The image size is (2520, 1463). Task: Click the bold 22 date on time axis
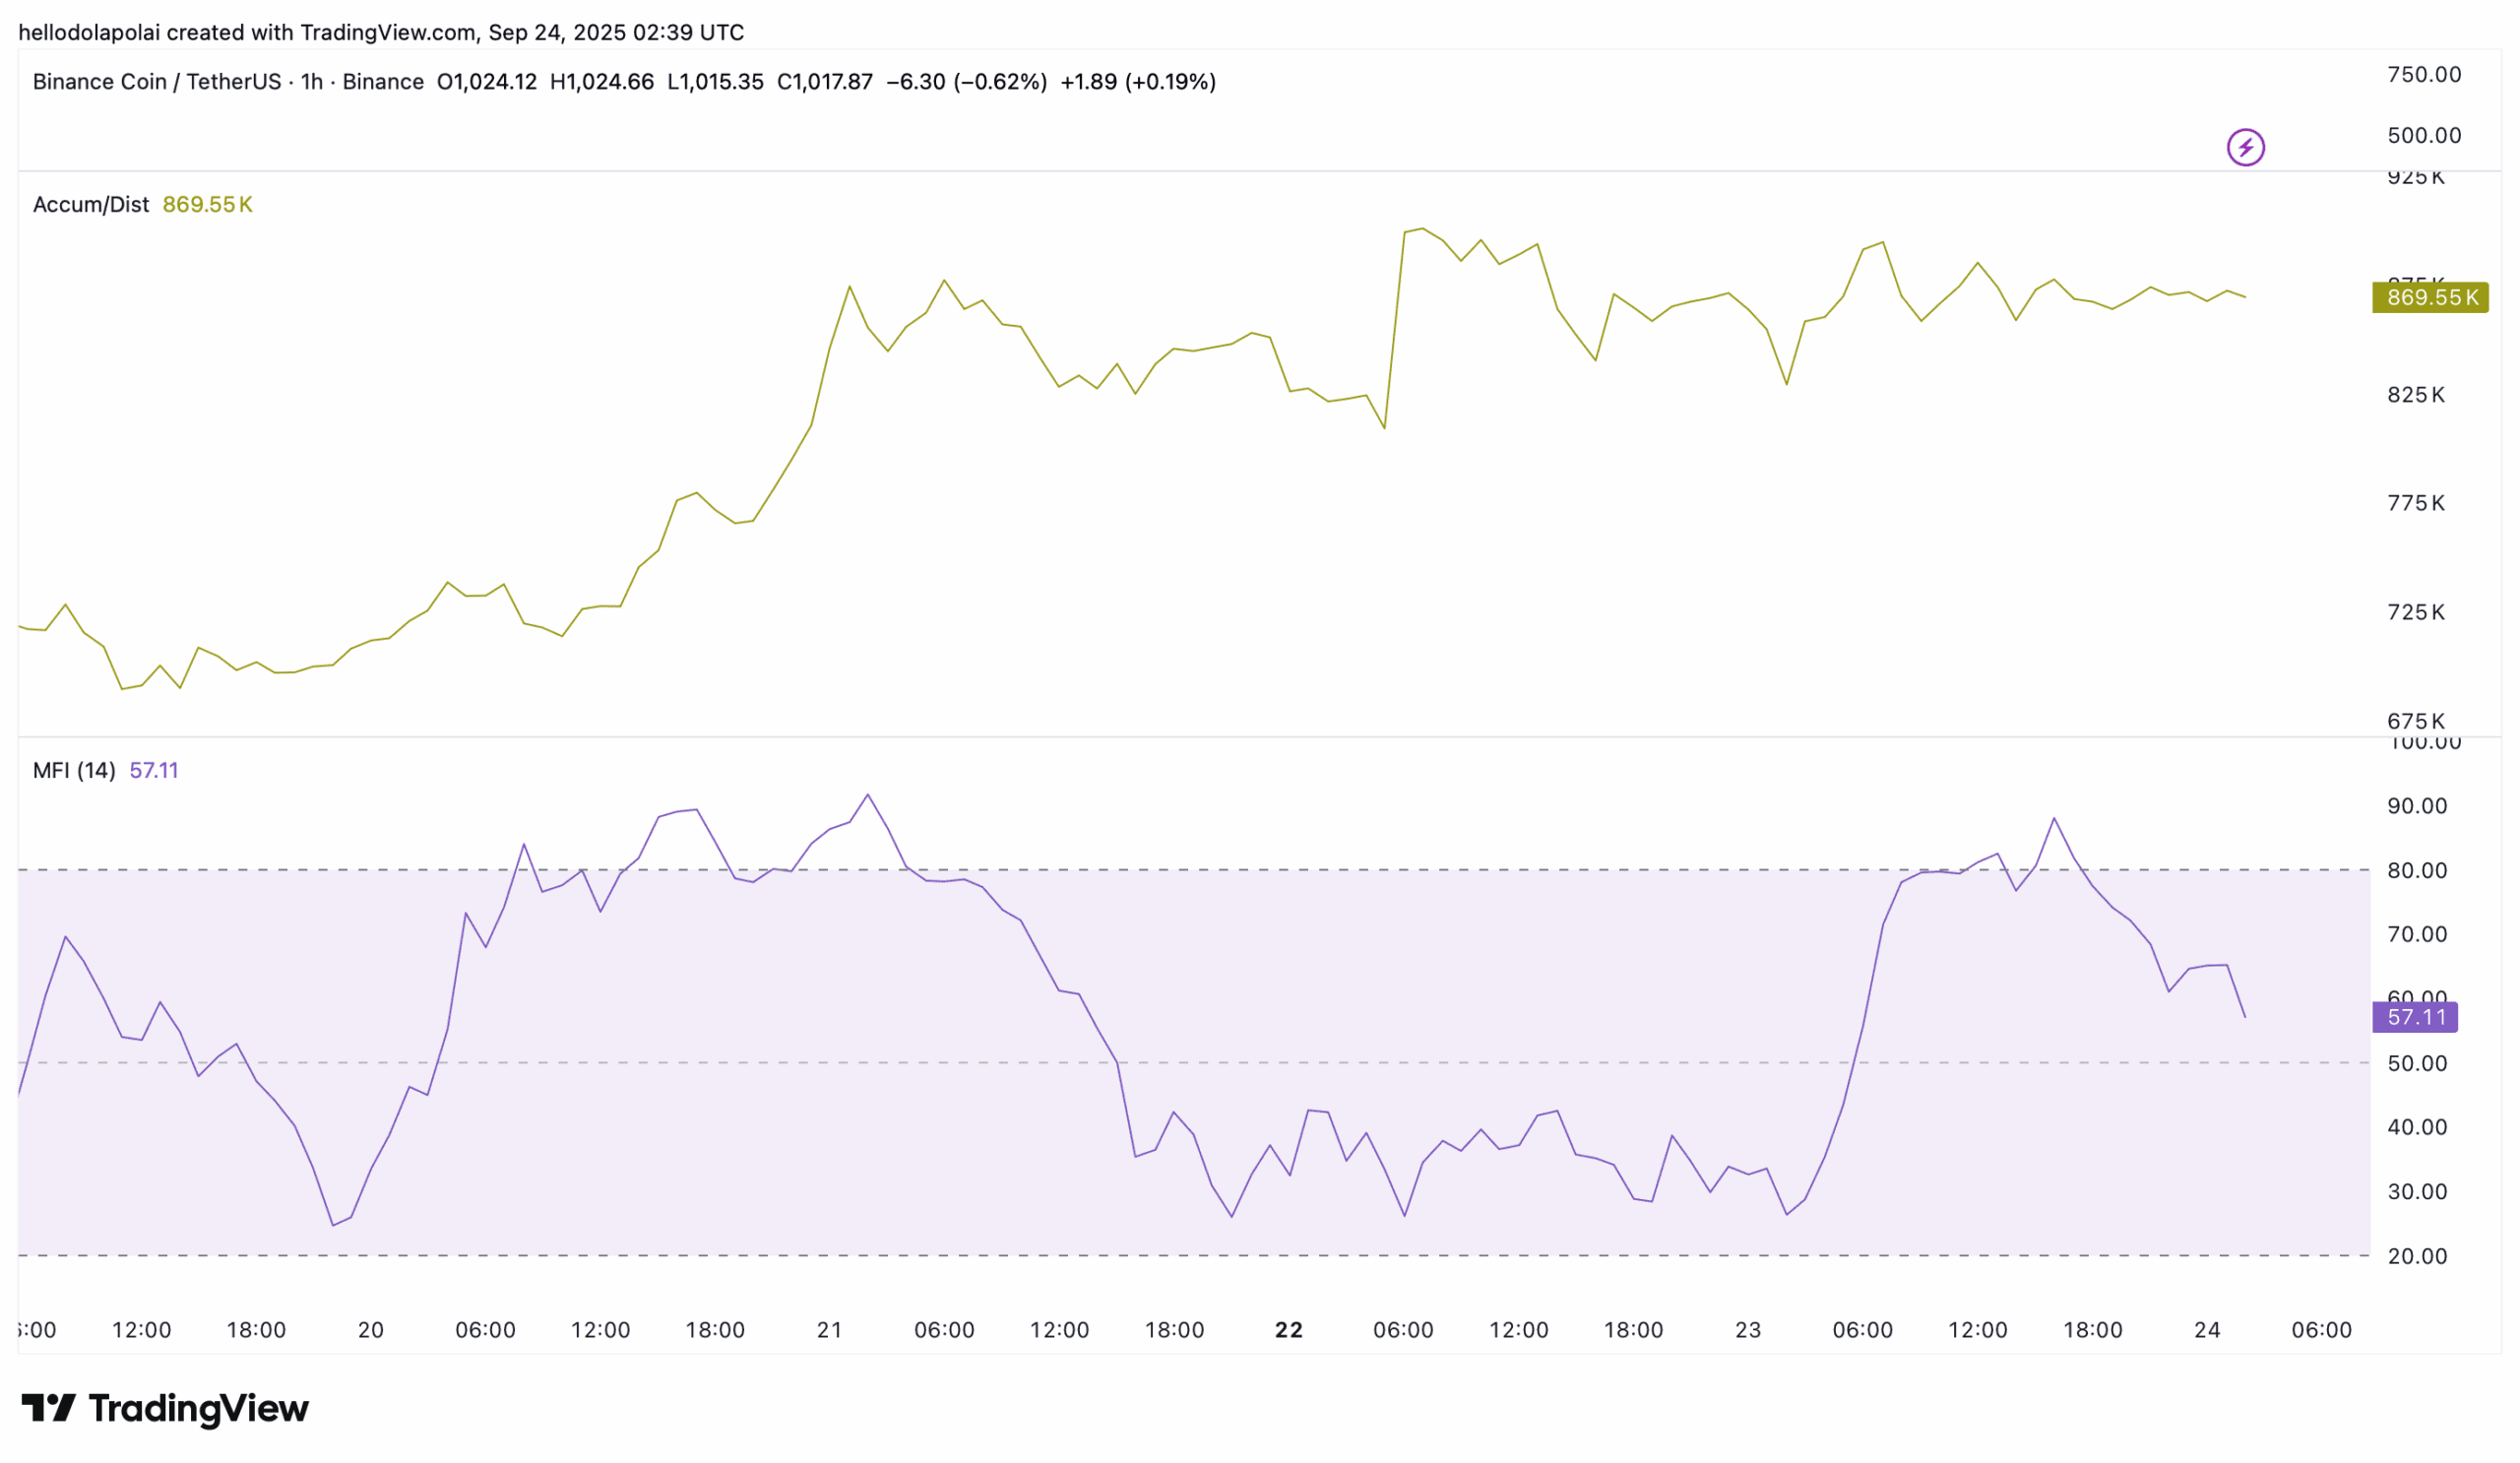click(x=1289, y=1331)
